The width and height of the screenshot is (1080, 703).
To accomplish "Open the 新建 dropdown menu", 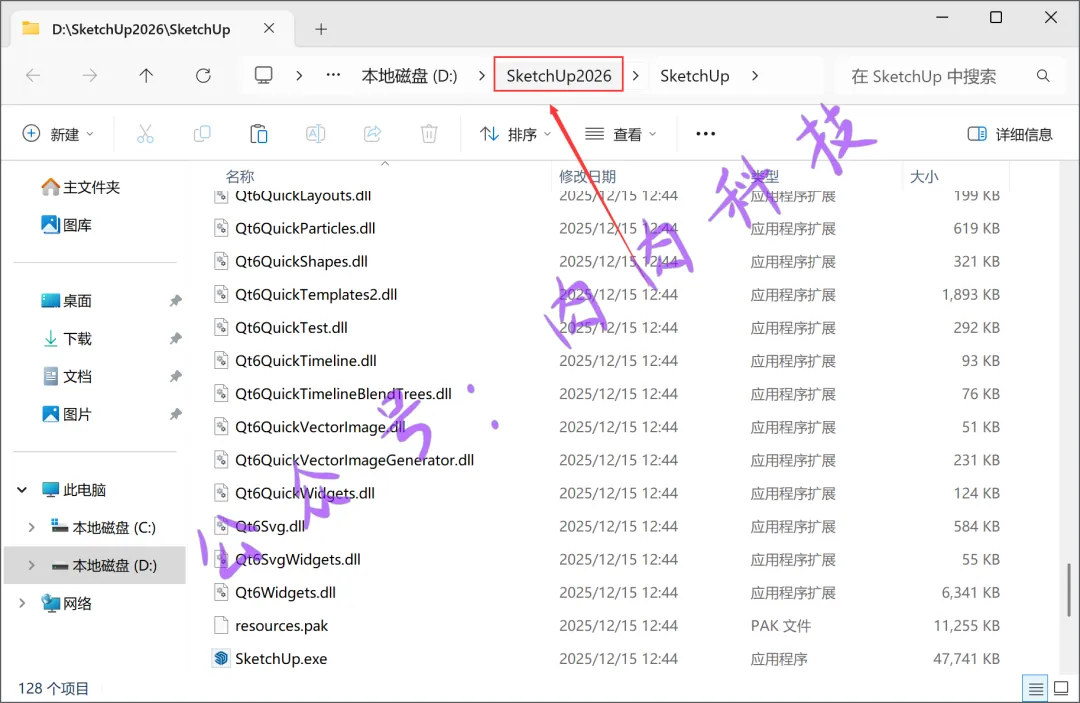I will tap(59, 134).
